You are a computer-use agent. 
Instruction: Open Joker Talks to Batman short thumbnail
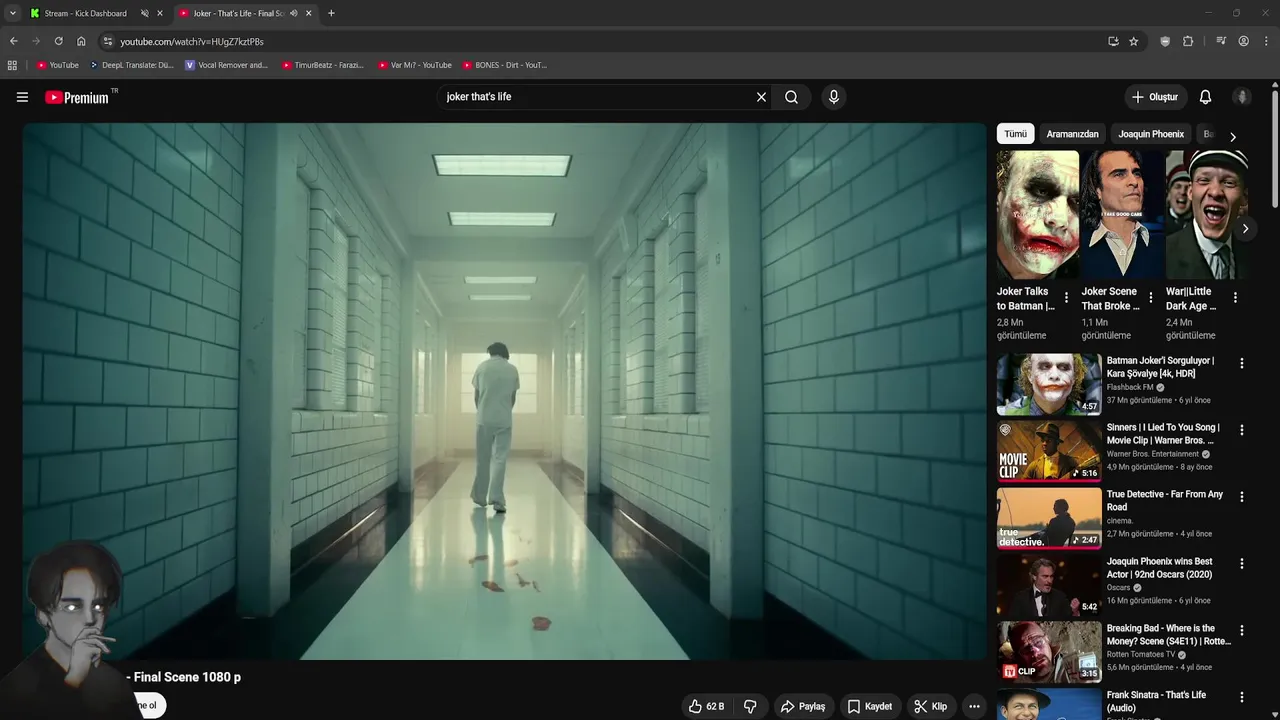(1038, 214)
